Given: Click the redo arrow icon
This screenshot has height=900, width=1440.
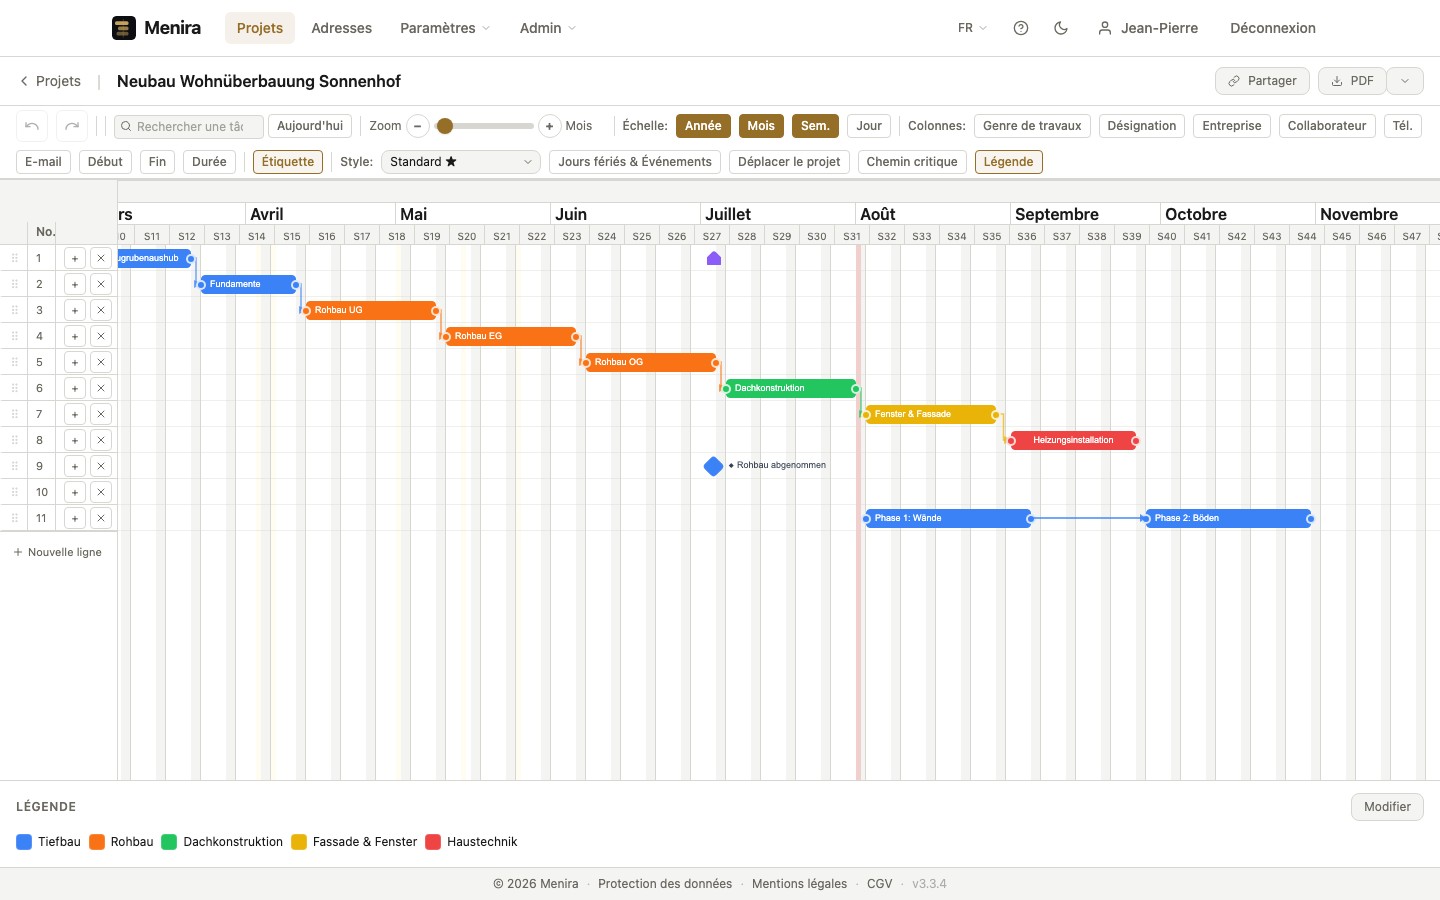Looking at the screenshot, I should [72, 126].
